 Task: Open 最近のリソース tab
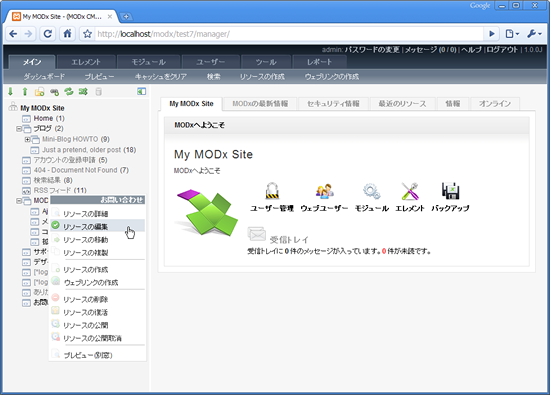tap(402, 104)
